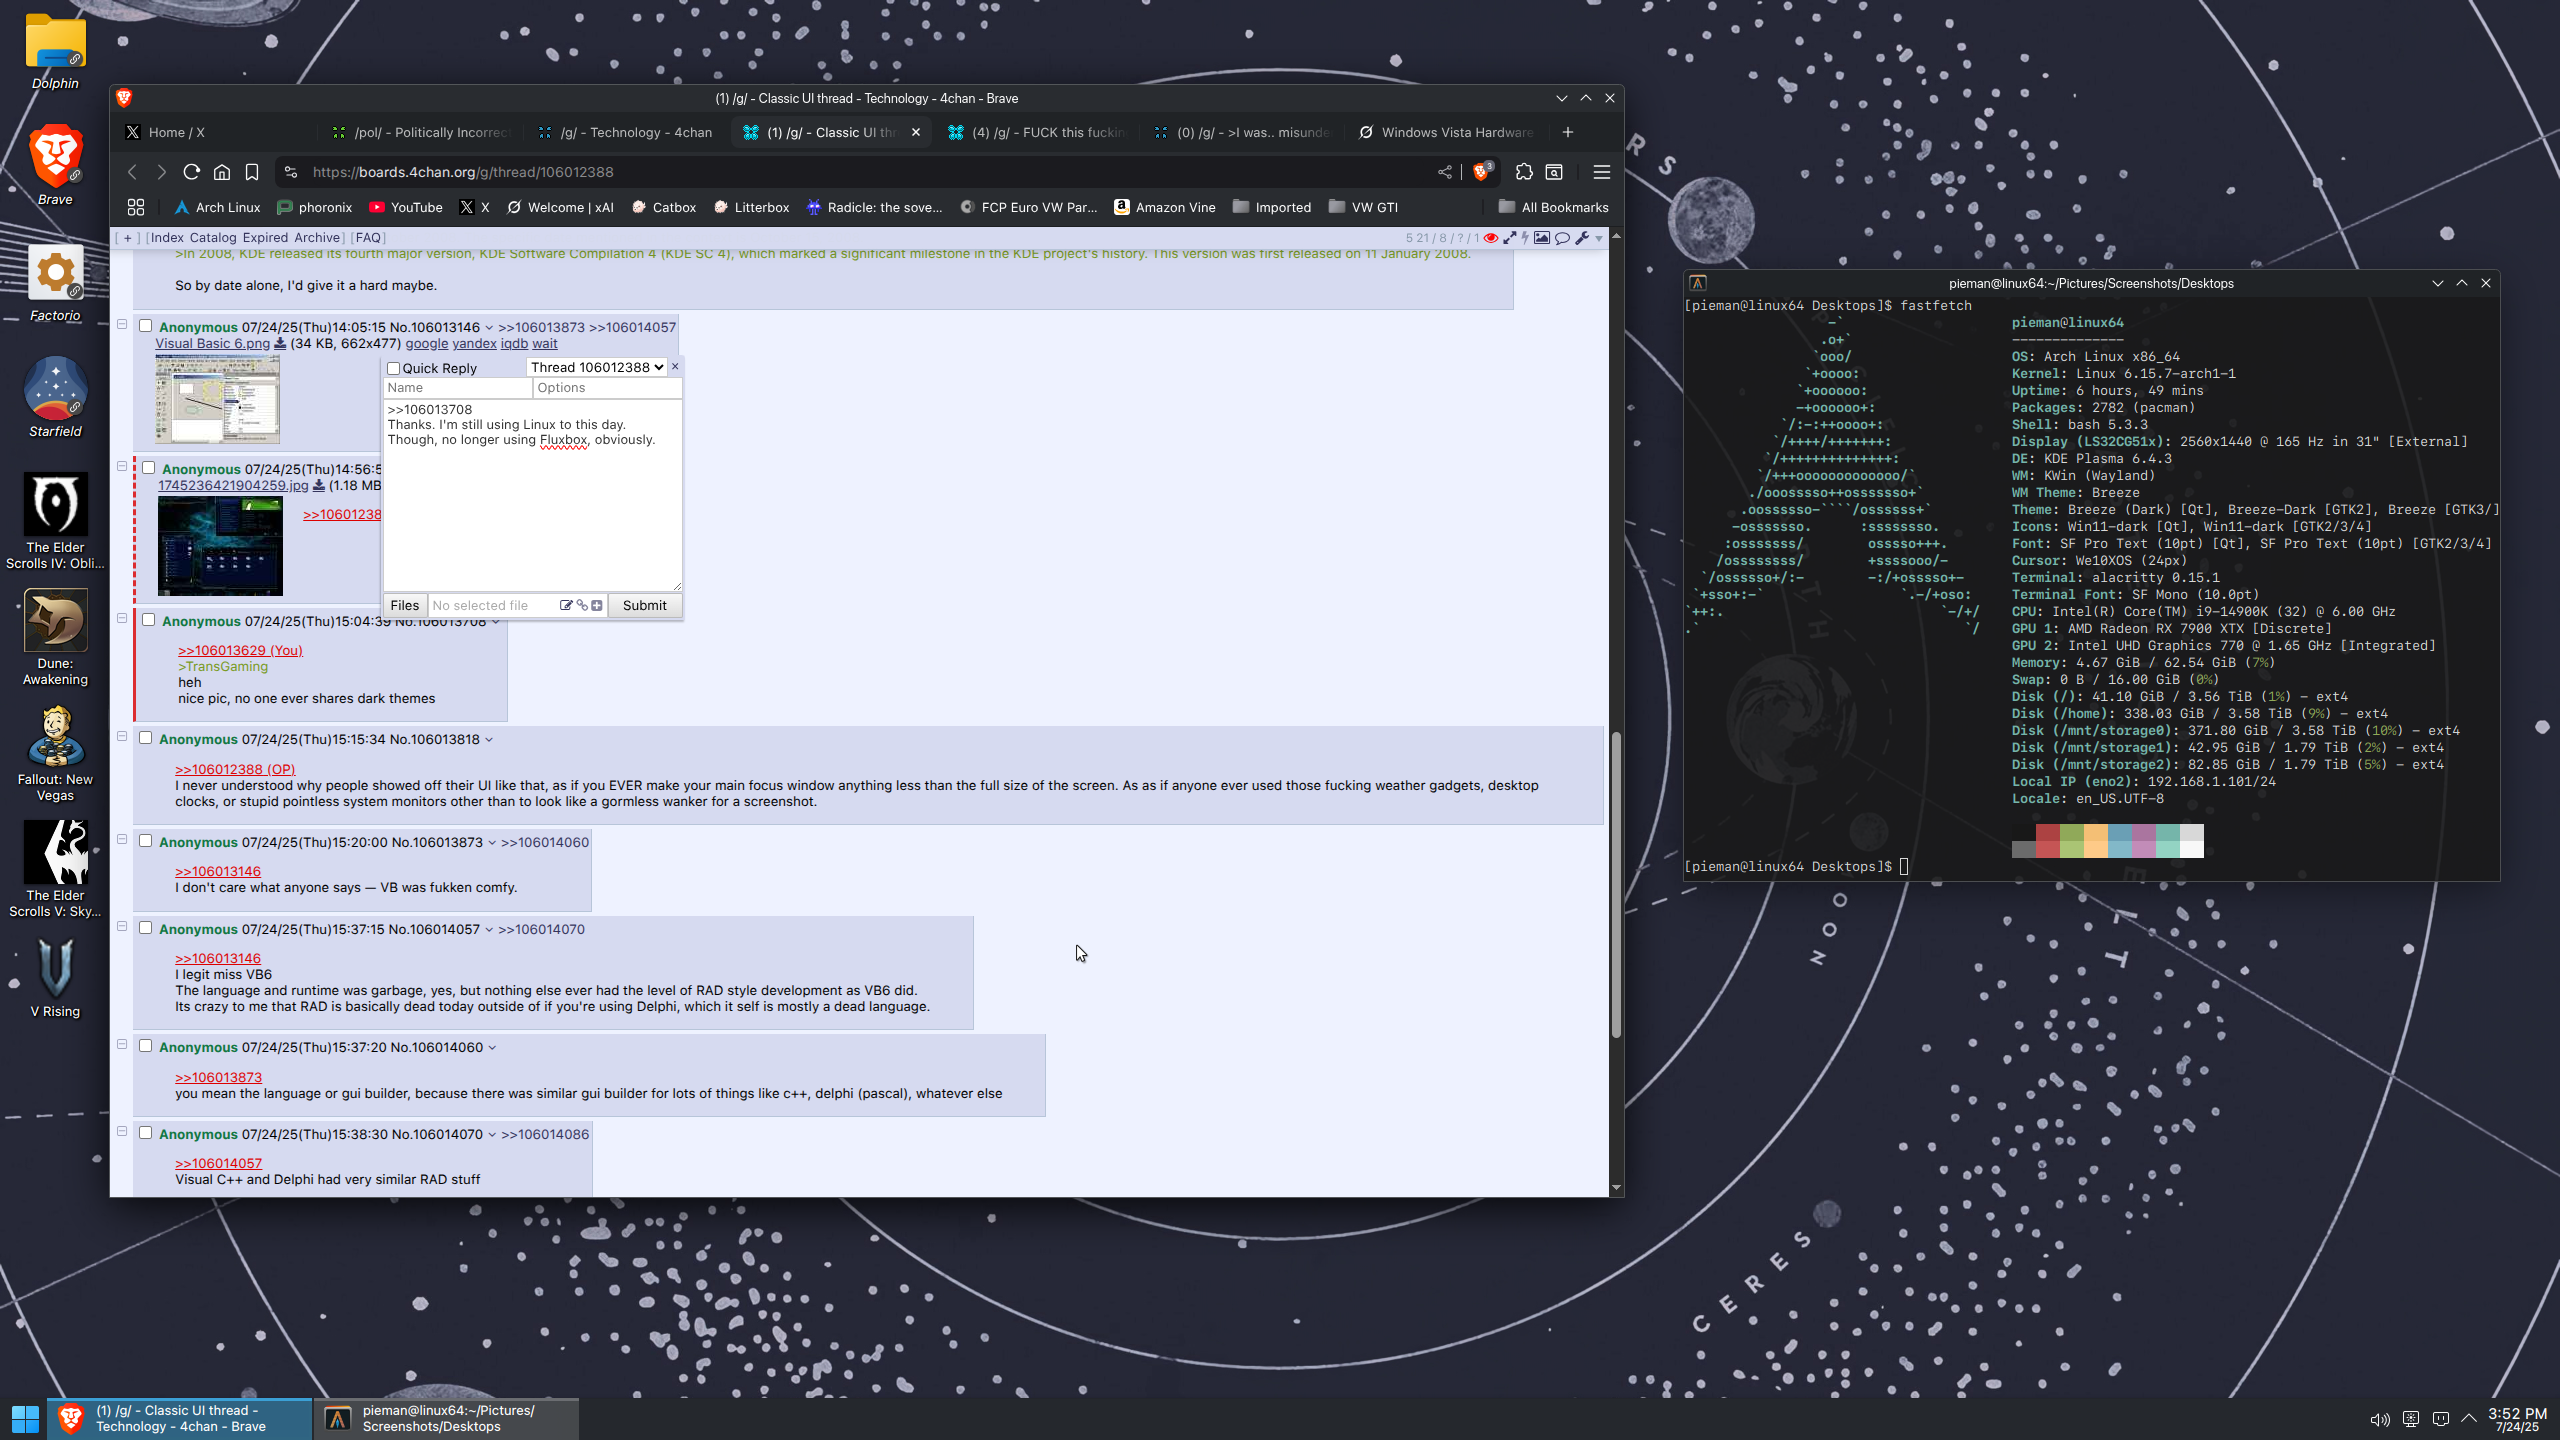The image size is (2560, 1440).
Task: Open post menu arrow for No.106013146
Action: (489, 328)
